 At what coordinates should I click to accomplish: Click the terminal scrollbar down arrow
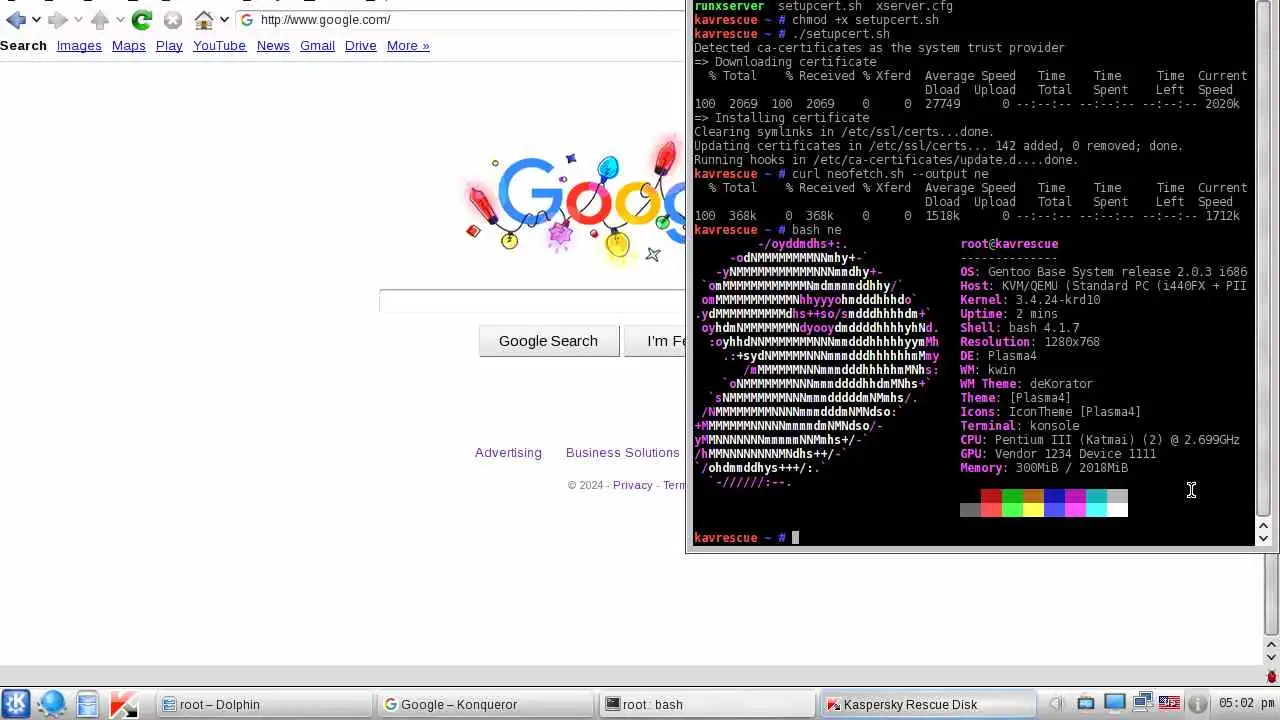click(x=1263, y=538)
